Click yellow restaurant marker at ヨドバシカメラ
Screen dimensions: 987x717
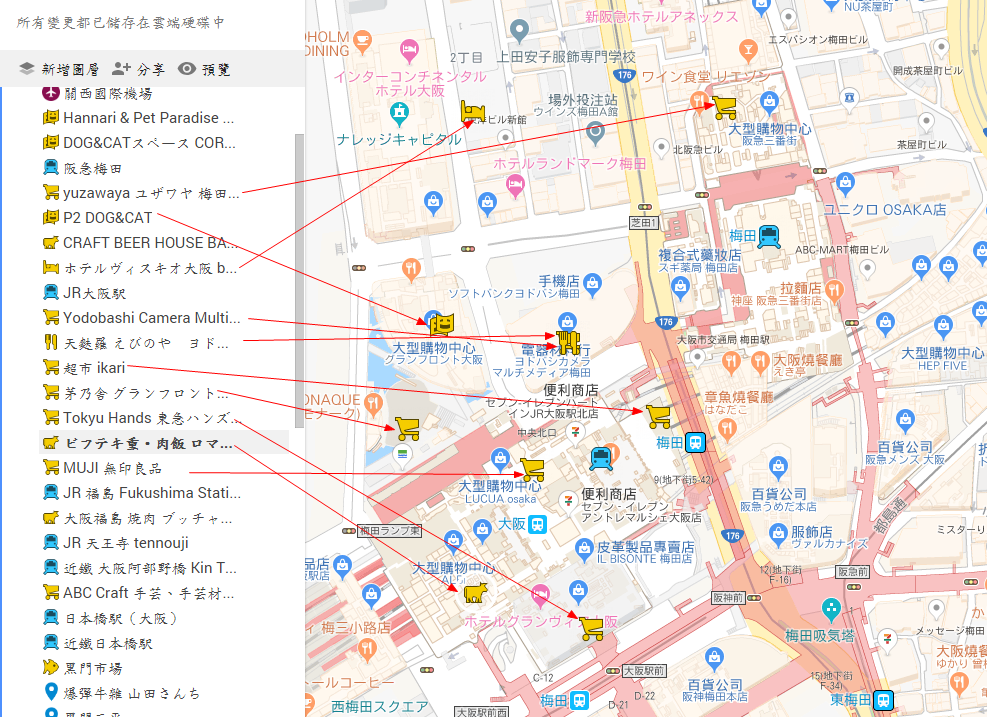point(568,343)
